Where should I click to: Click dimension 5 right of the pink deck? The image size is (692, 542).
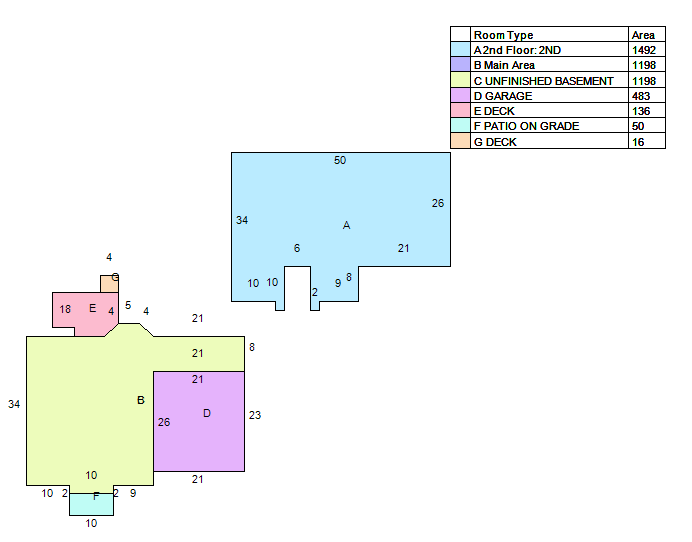(128, 305)
